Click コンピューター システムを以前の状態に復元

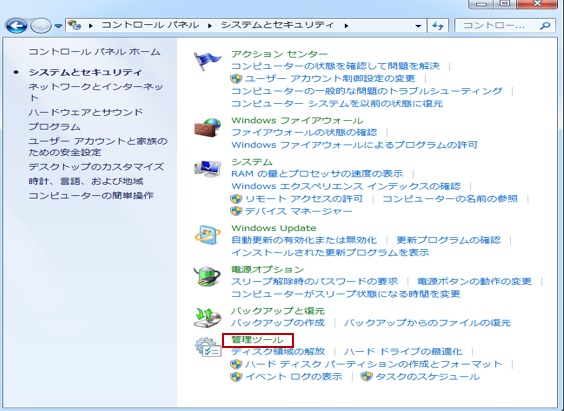pyautogui.click(x=337, y=104)
